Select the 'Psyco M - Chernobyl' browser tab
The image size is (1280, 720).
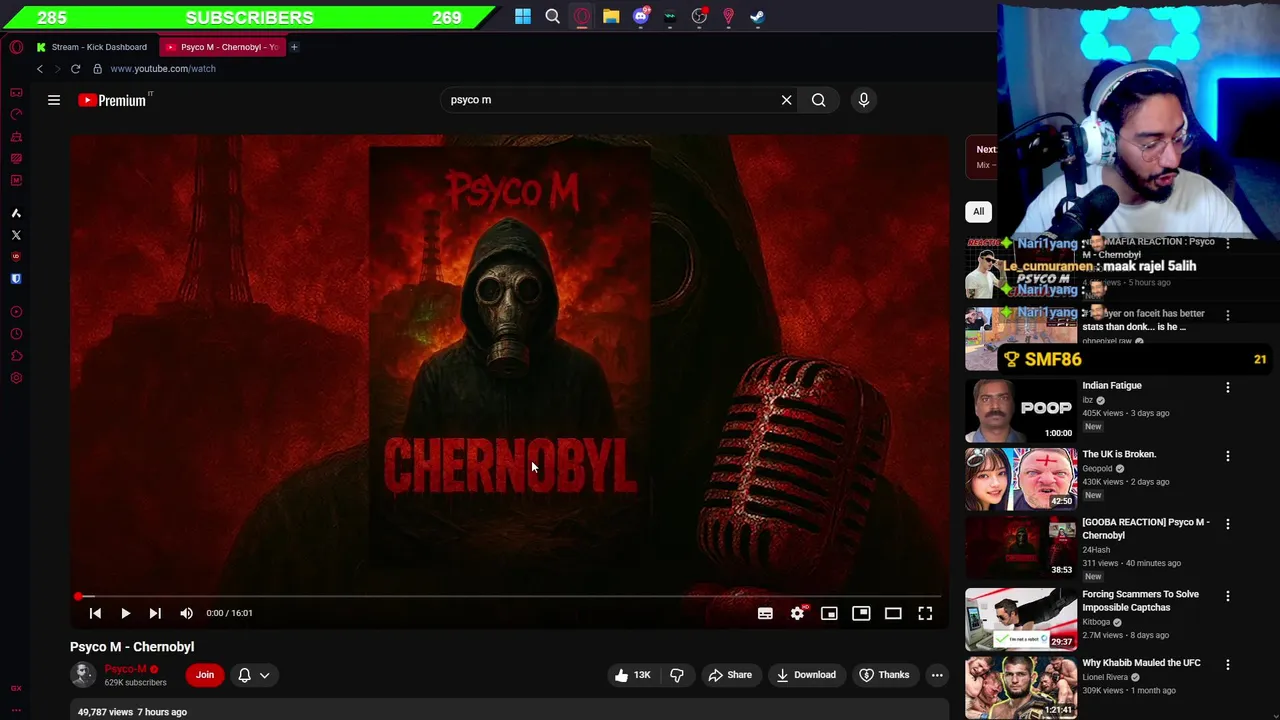(222, 47)
